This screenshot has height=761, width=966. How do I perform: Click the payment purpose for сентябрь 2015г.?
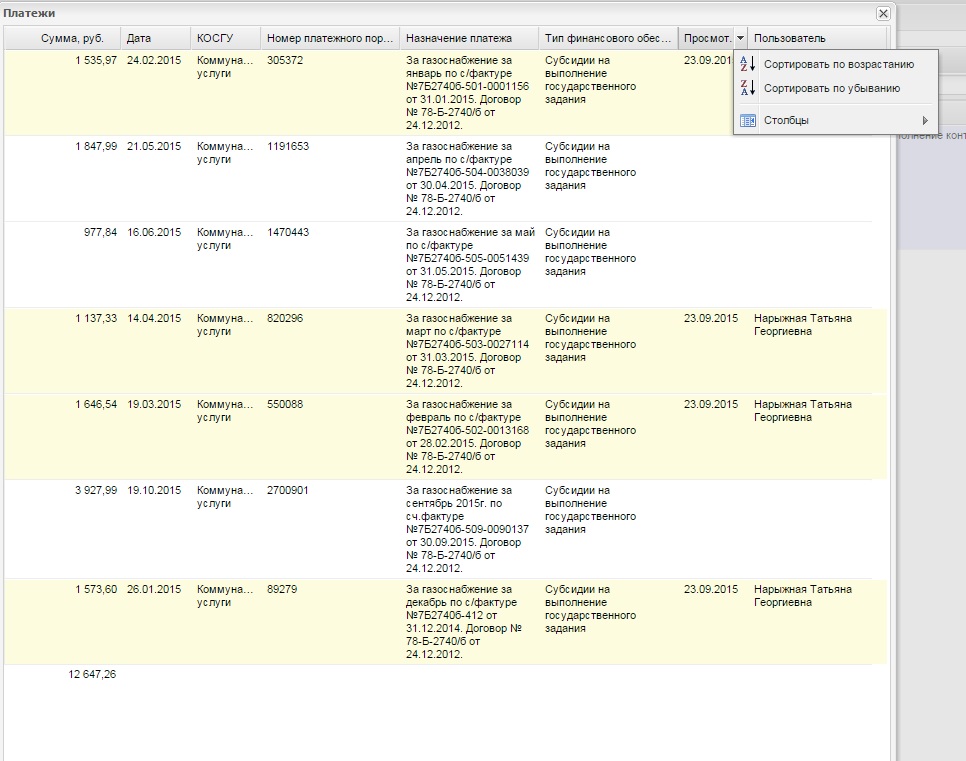point(468,529)
